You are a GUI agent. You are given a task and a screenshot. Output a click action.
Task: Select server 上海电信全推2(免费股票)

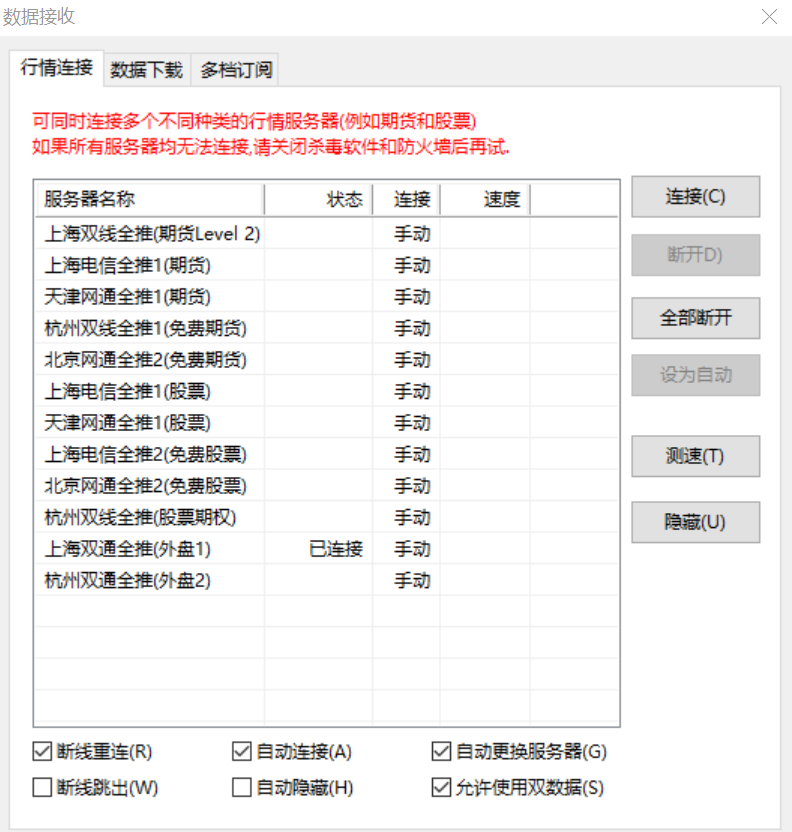327,454
